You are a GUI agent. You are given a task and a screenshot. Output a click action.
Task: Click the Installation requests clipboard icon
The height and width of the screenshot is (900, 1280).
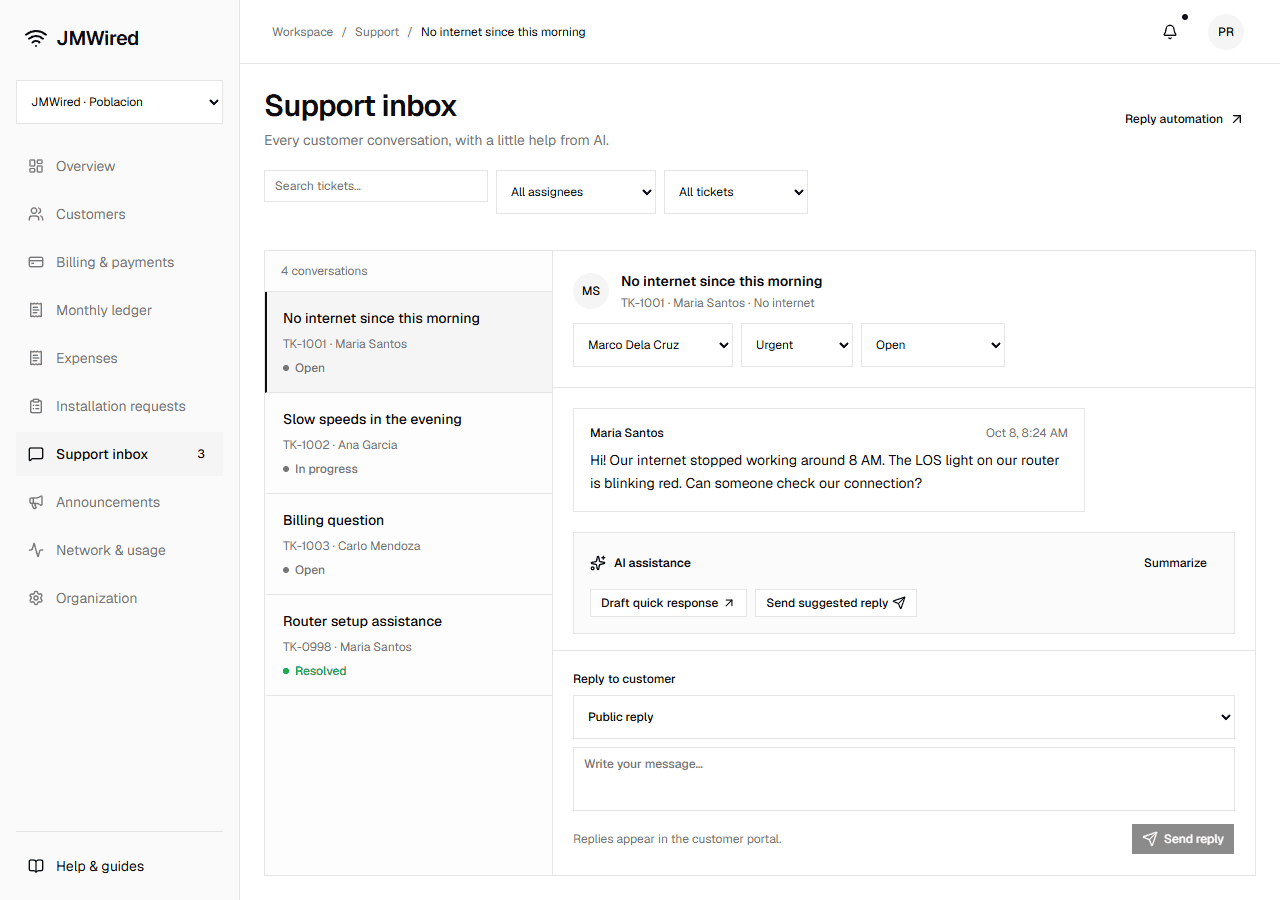click(x=36, y=406)
